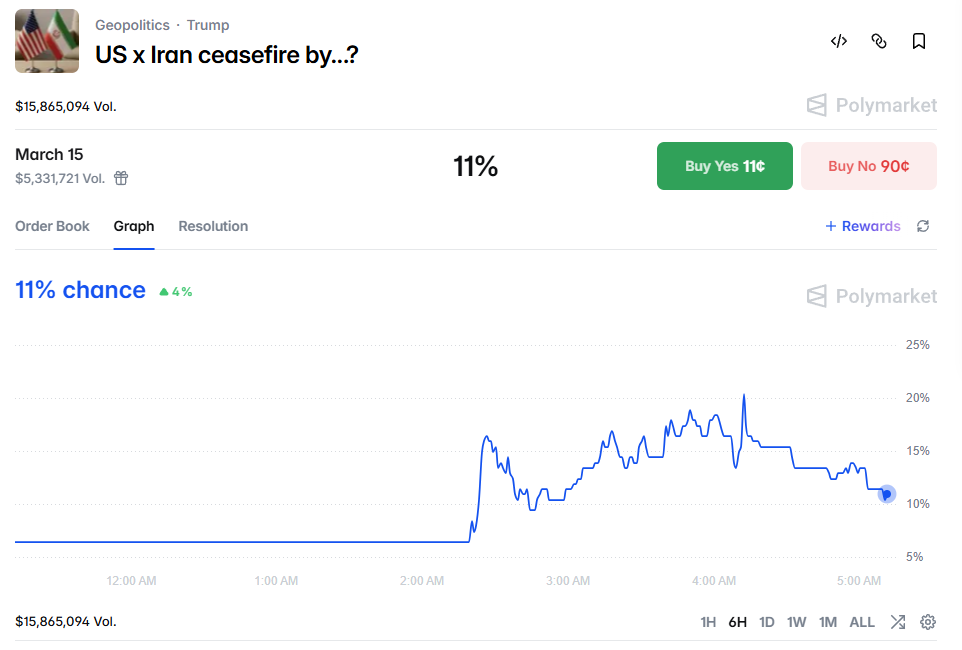Bookmark this ceasefire market
Image resolution: width=962 pixels, height=650 pixels.
919,41
